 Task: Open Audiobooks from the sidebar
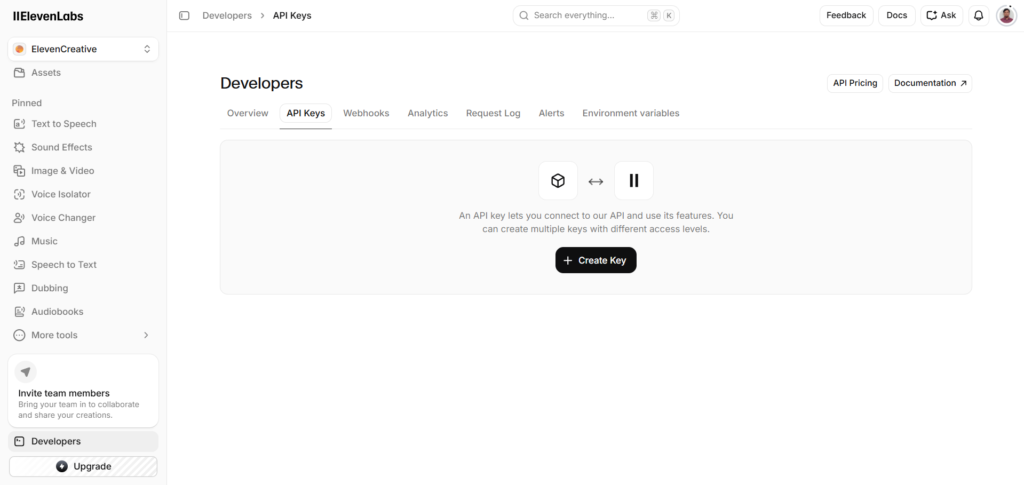83,311
